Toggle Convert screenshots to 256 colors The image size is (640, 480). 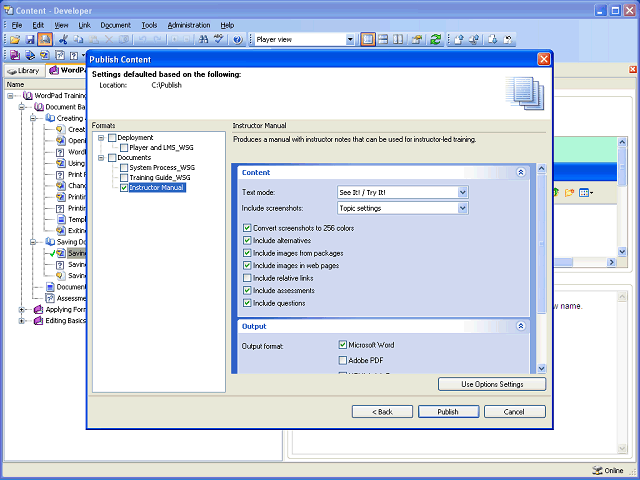click(x=247, y=228)
